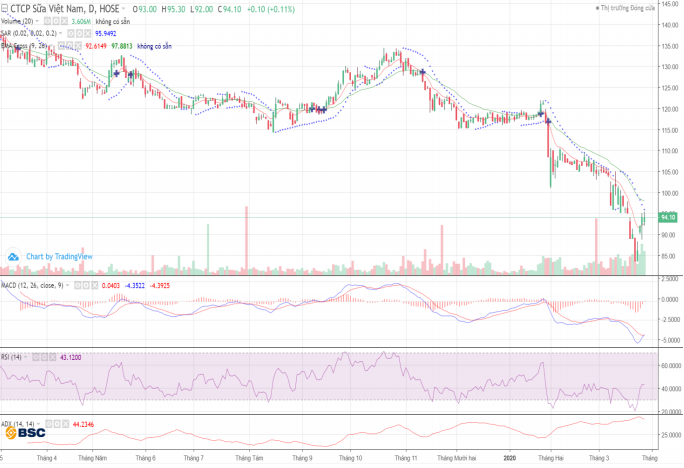
Task: Open the RSI (14) dropdown arrow
Action: 26,357
